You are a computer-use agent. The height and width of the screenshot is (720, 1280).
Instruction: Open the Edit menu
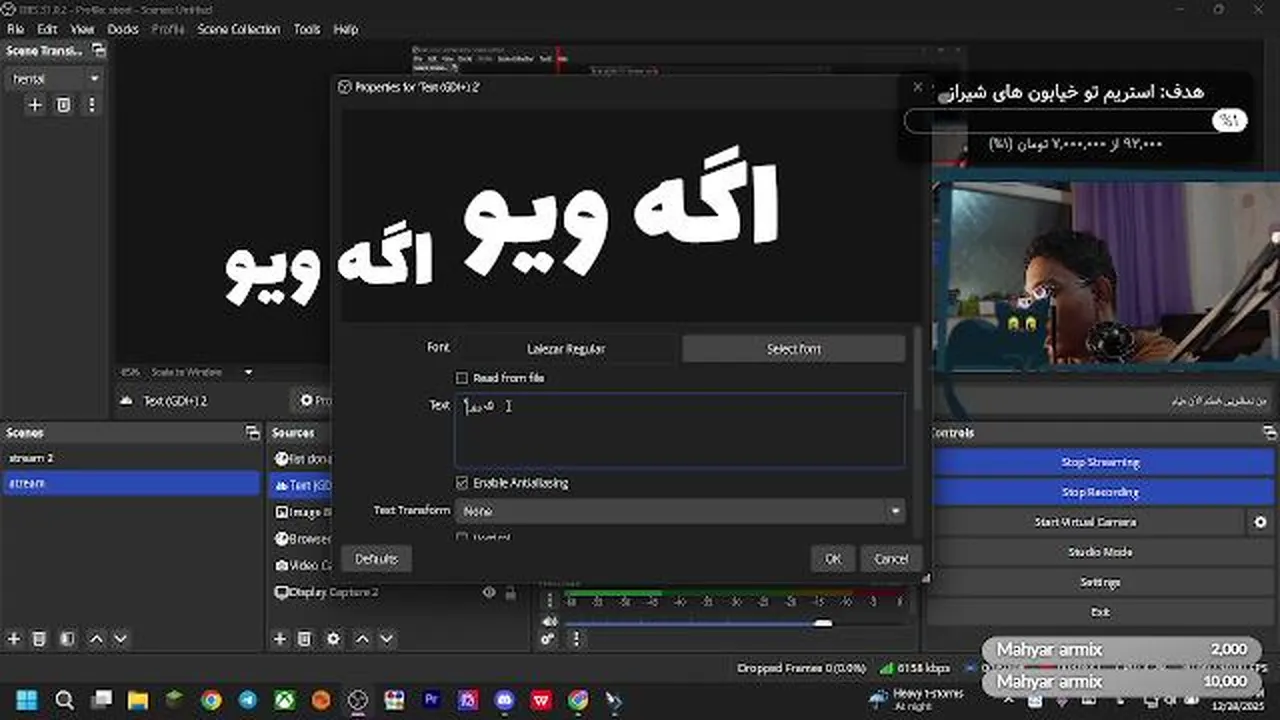[47, 29]
